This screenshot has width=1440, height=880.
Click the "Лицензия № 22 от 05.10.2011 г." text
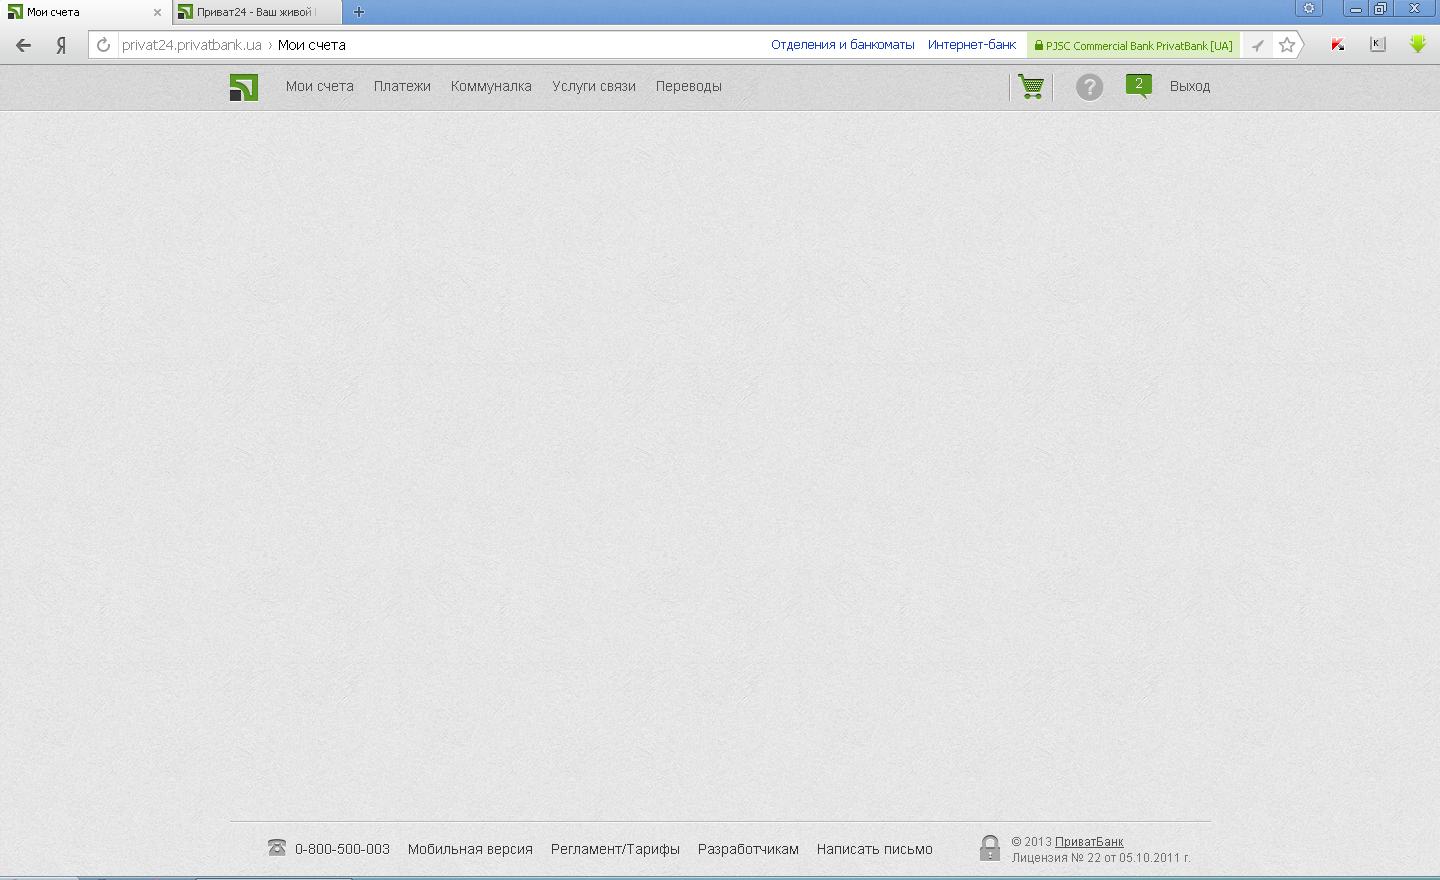(1101, 858)
